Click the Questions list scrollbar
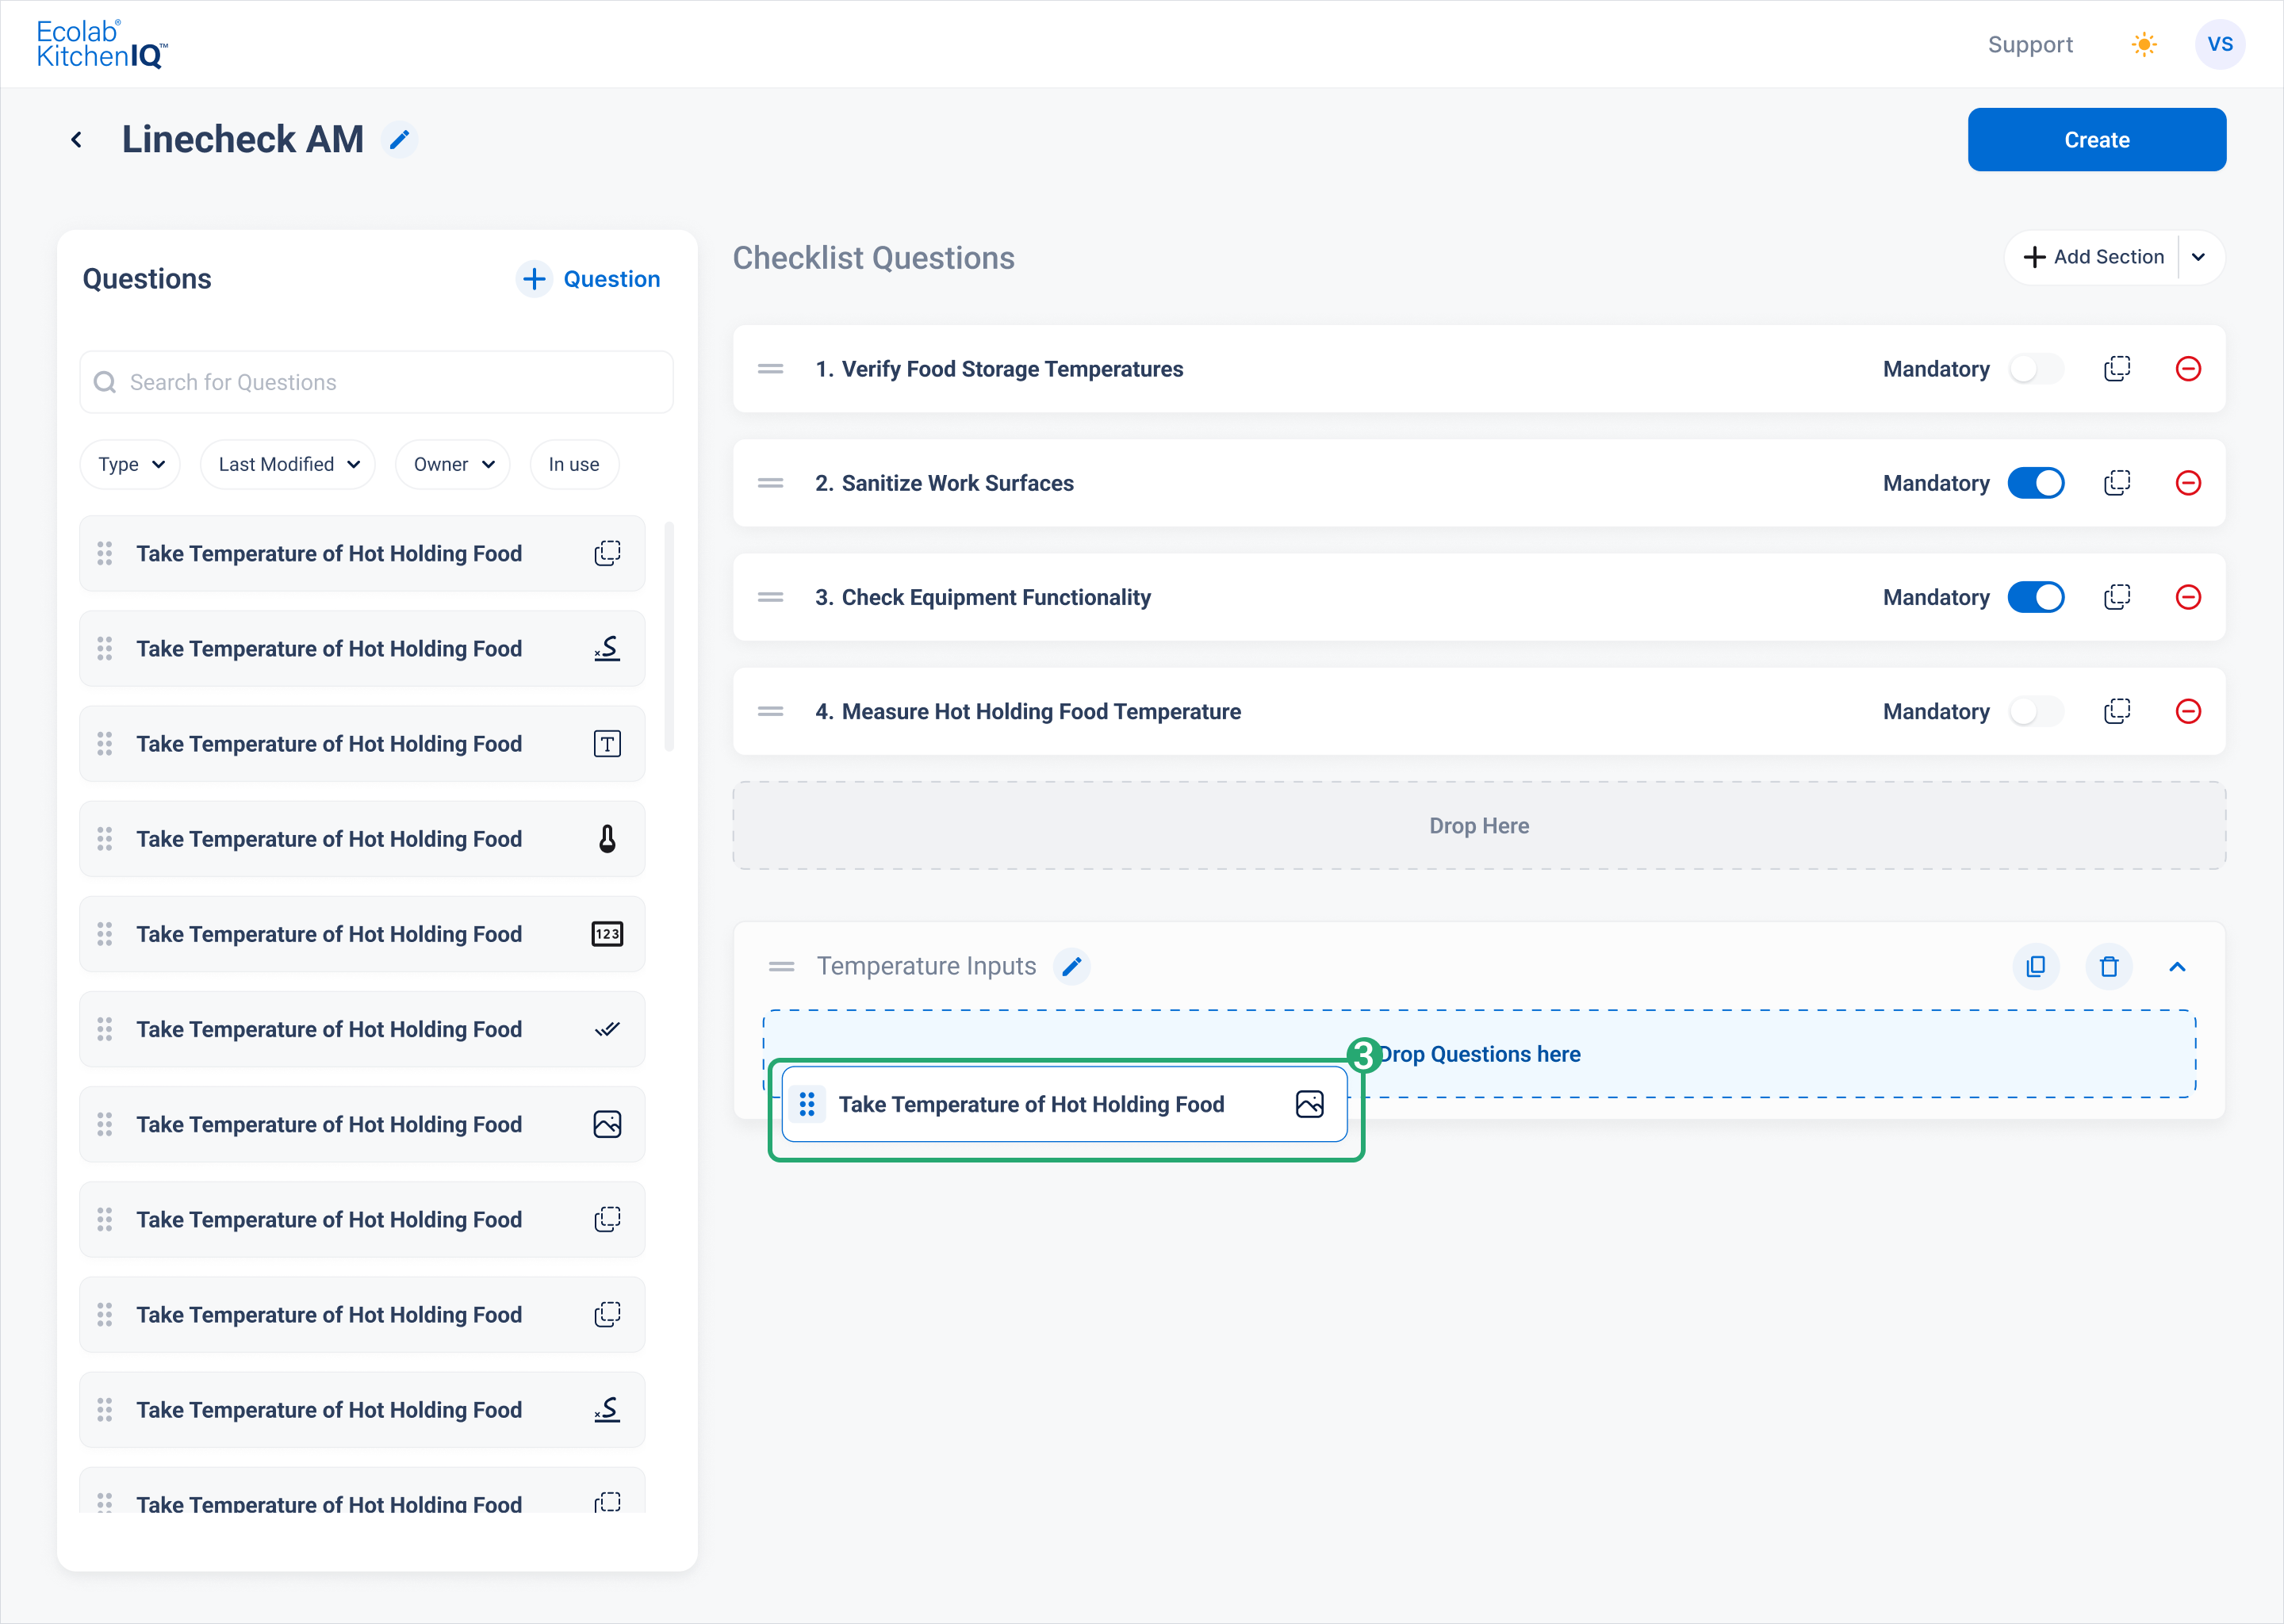The width and height of the screenshot is (2284, 1624). tap(669, 636)
